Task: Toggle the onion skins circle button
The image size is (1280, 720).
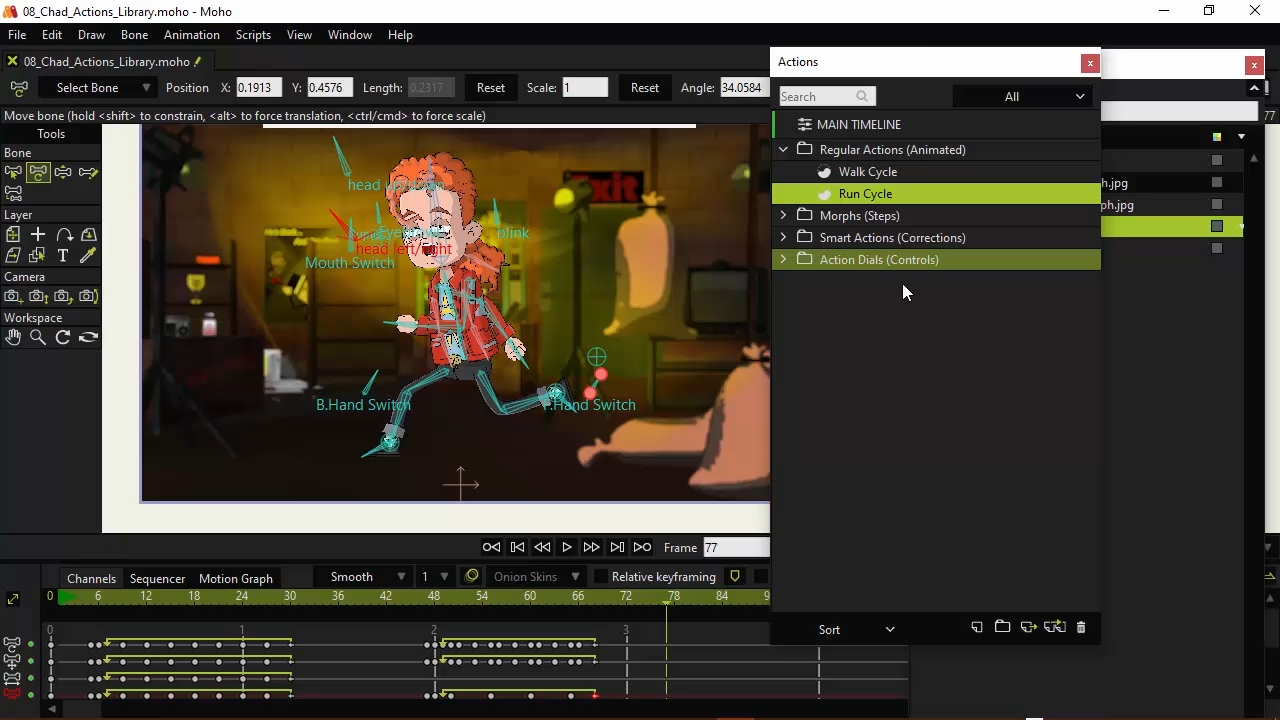Action: click(x=472, y=577)
